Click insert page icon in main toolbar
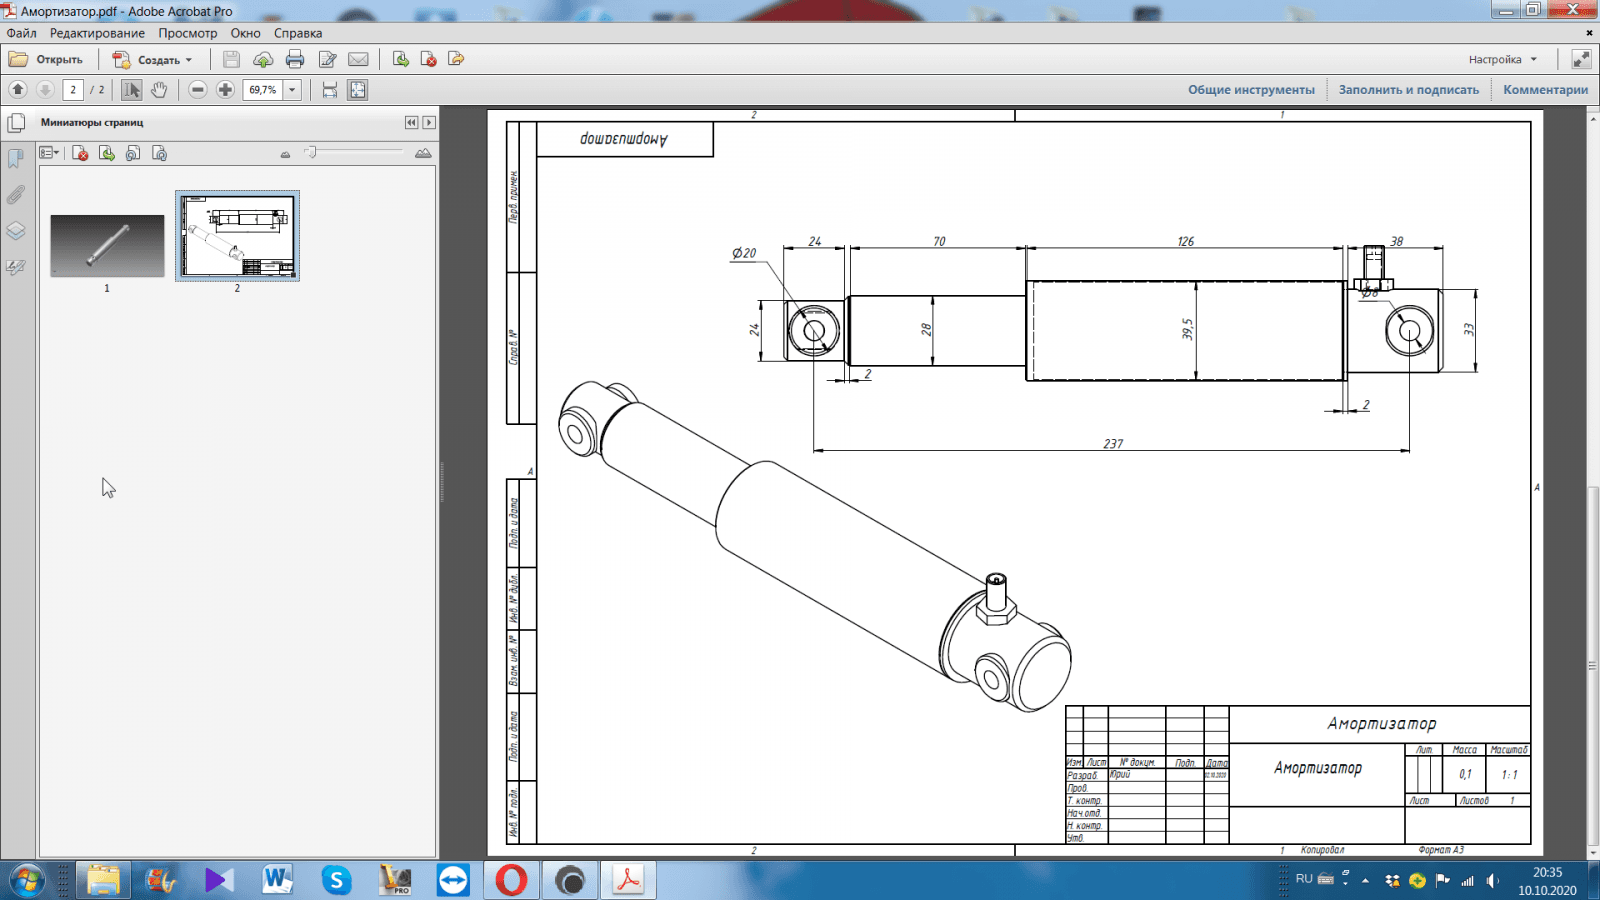1600x900 pixels. pos(401,60)
